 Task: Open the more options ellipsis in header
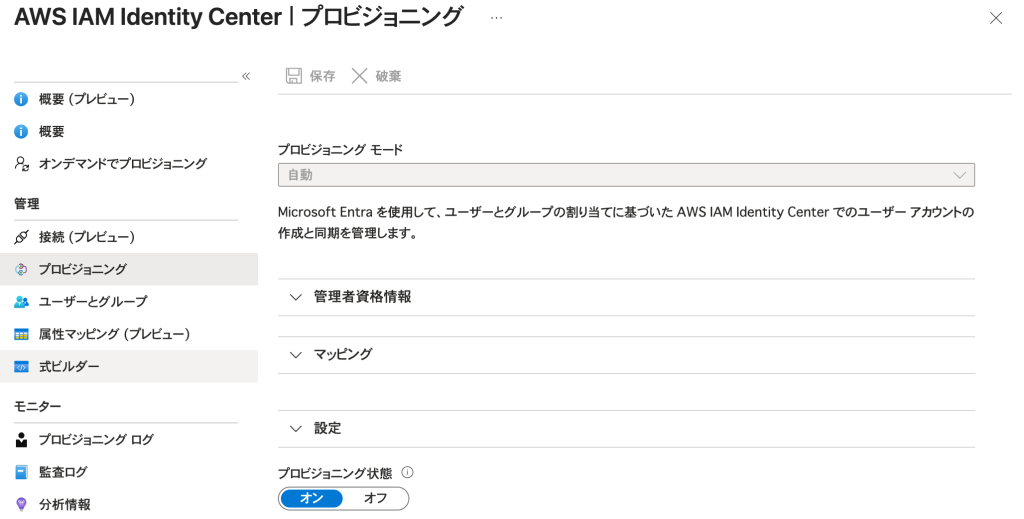click(496, 18)
